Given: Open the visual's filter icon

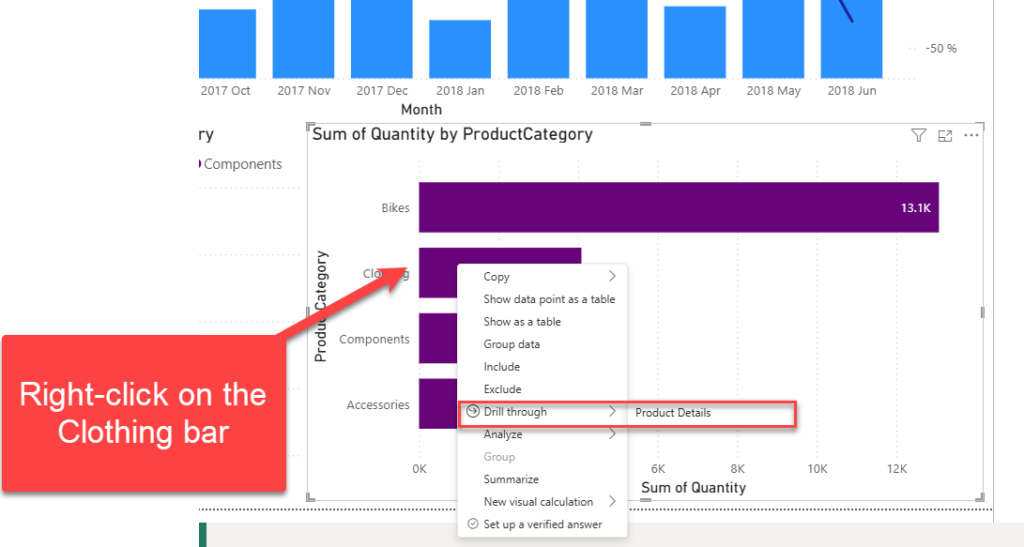Looking at the screenshot, I should click(x=918, y=136).
